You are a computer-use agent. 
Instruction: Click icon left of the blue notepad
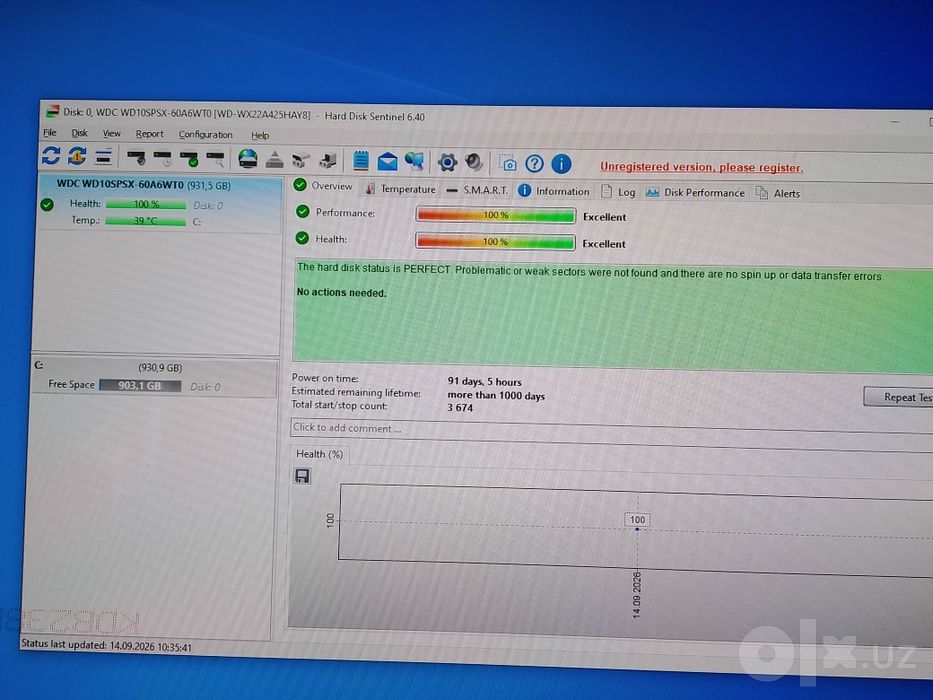click(327, 161)
